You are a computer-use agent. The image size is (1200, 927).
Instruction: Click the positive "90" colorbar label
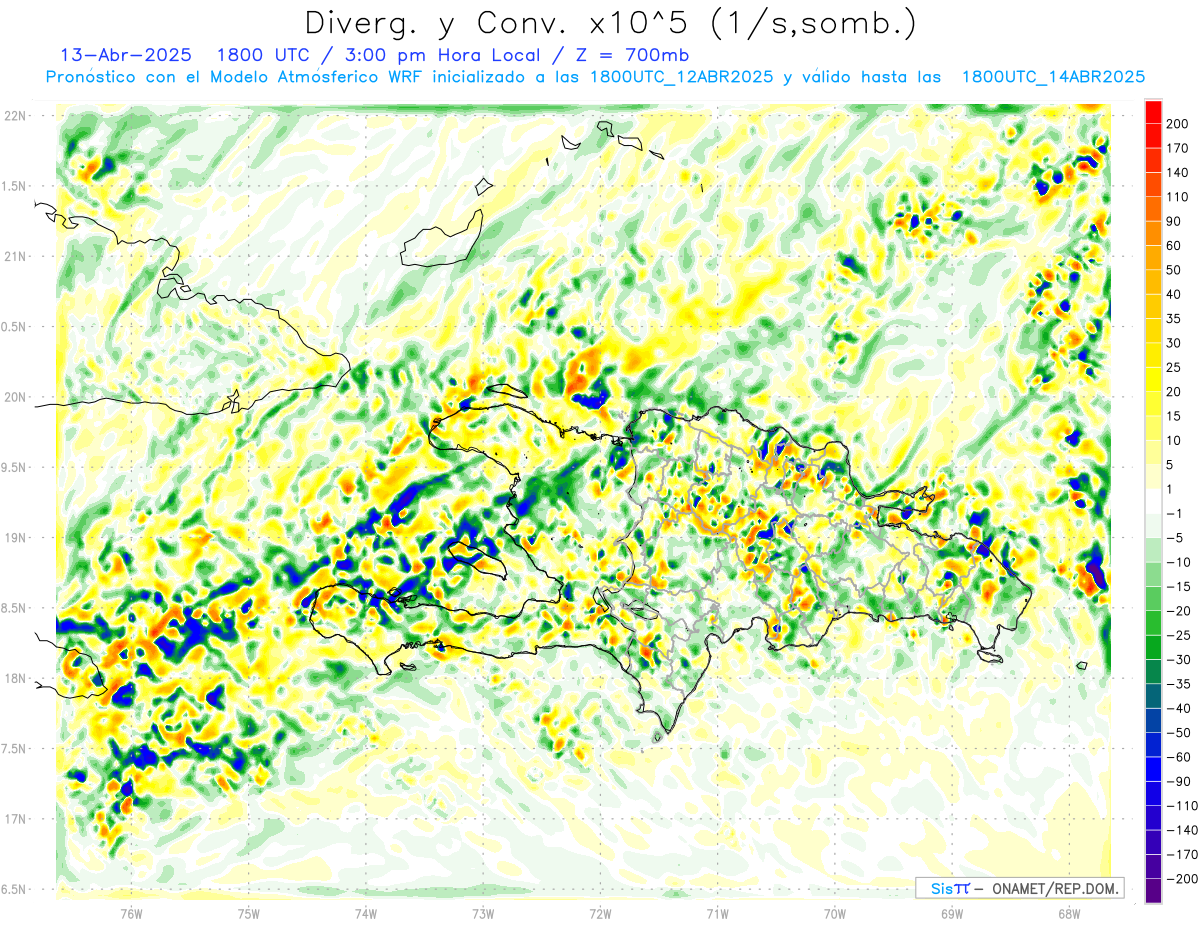point(1174,221)
